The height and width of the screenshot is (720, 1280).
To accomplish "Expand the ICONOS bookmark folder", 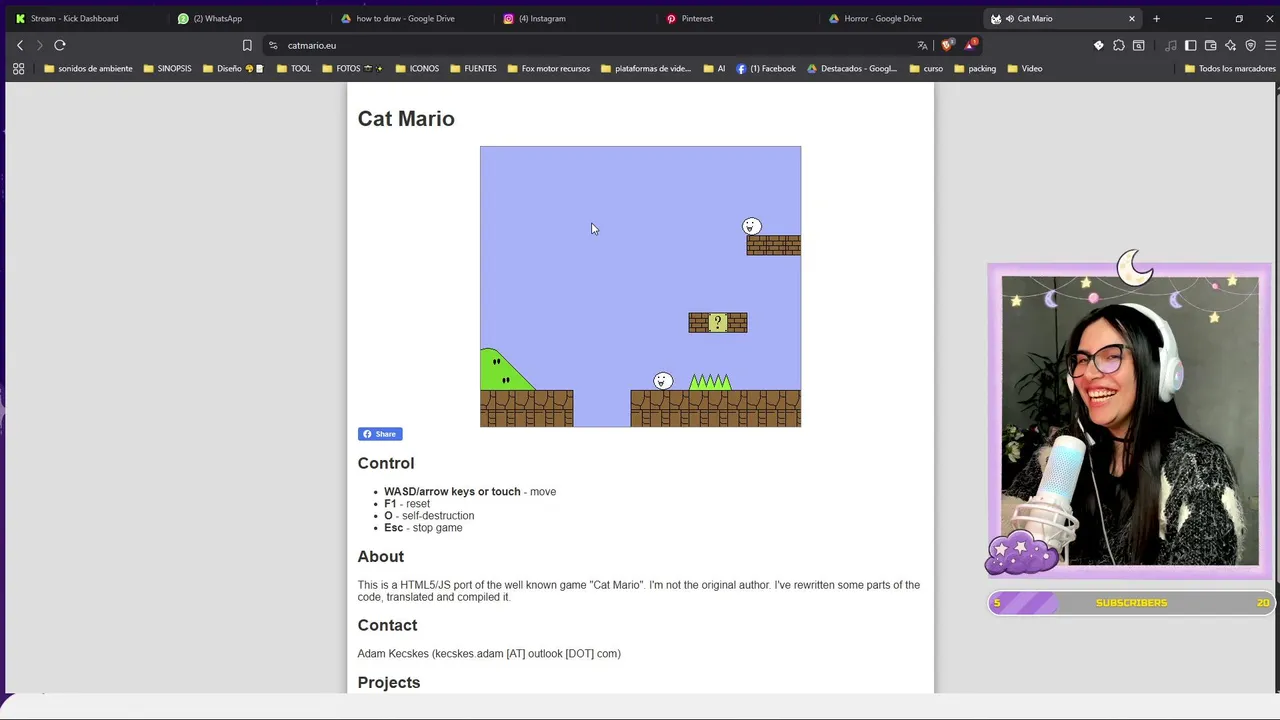I will tap(417, 69).
